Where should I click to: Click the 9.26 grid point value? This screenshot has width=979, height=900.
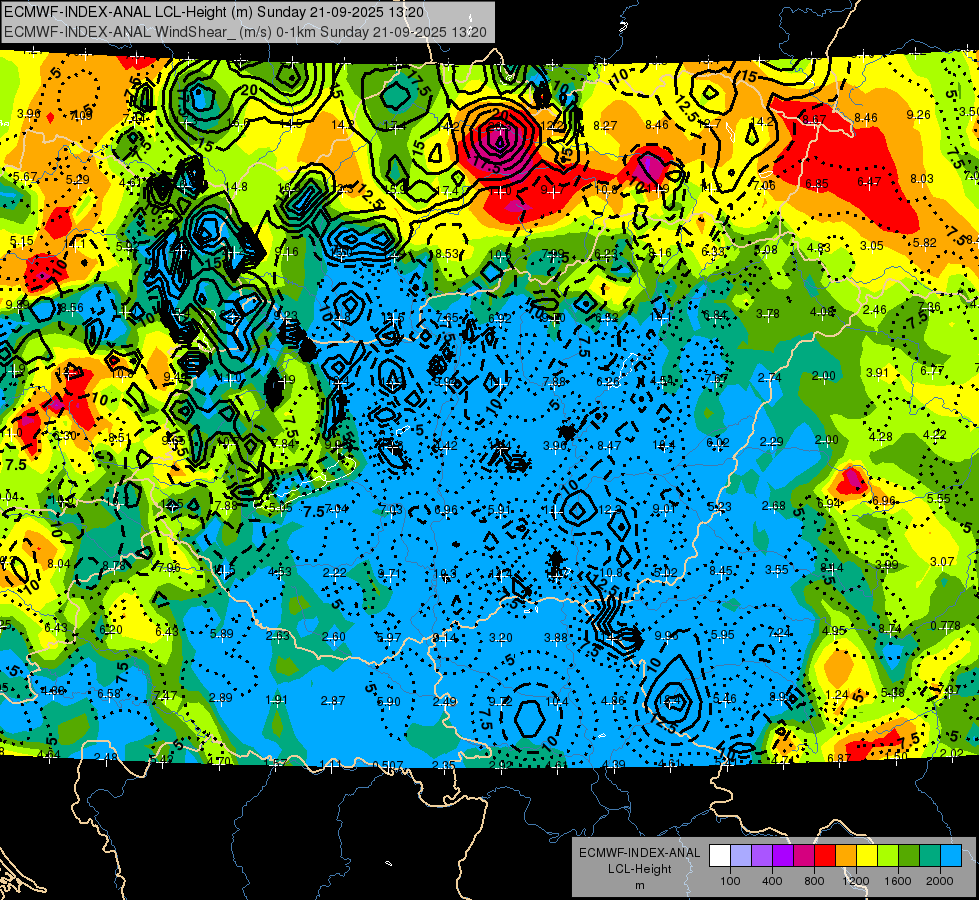pos(918,114)
